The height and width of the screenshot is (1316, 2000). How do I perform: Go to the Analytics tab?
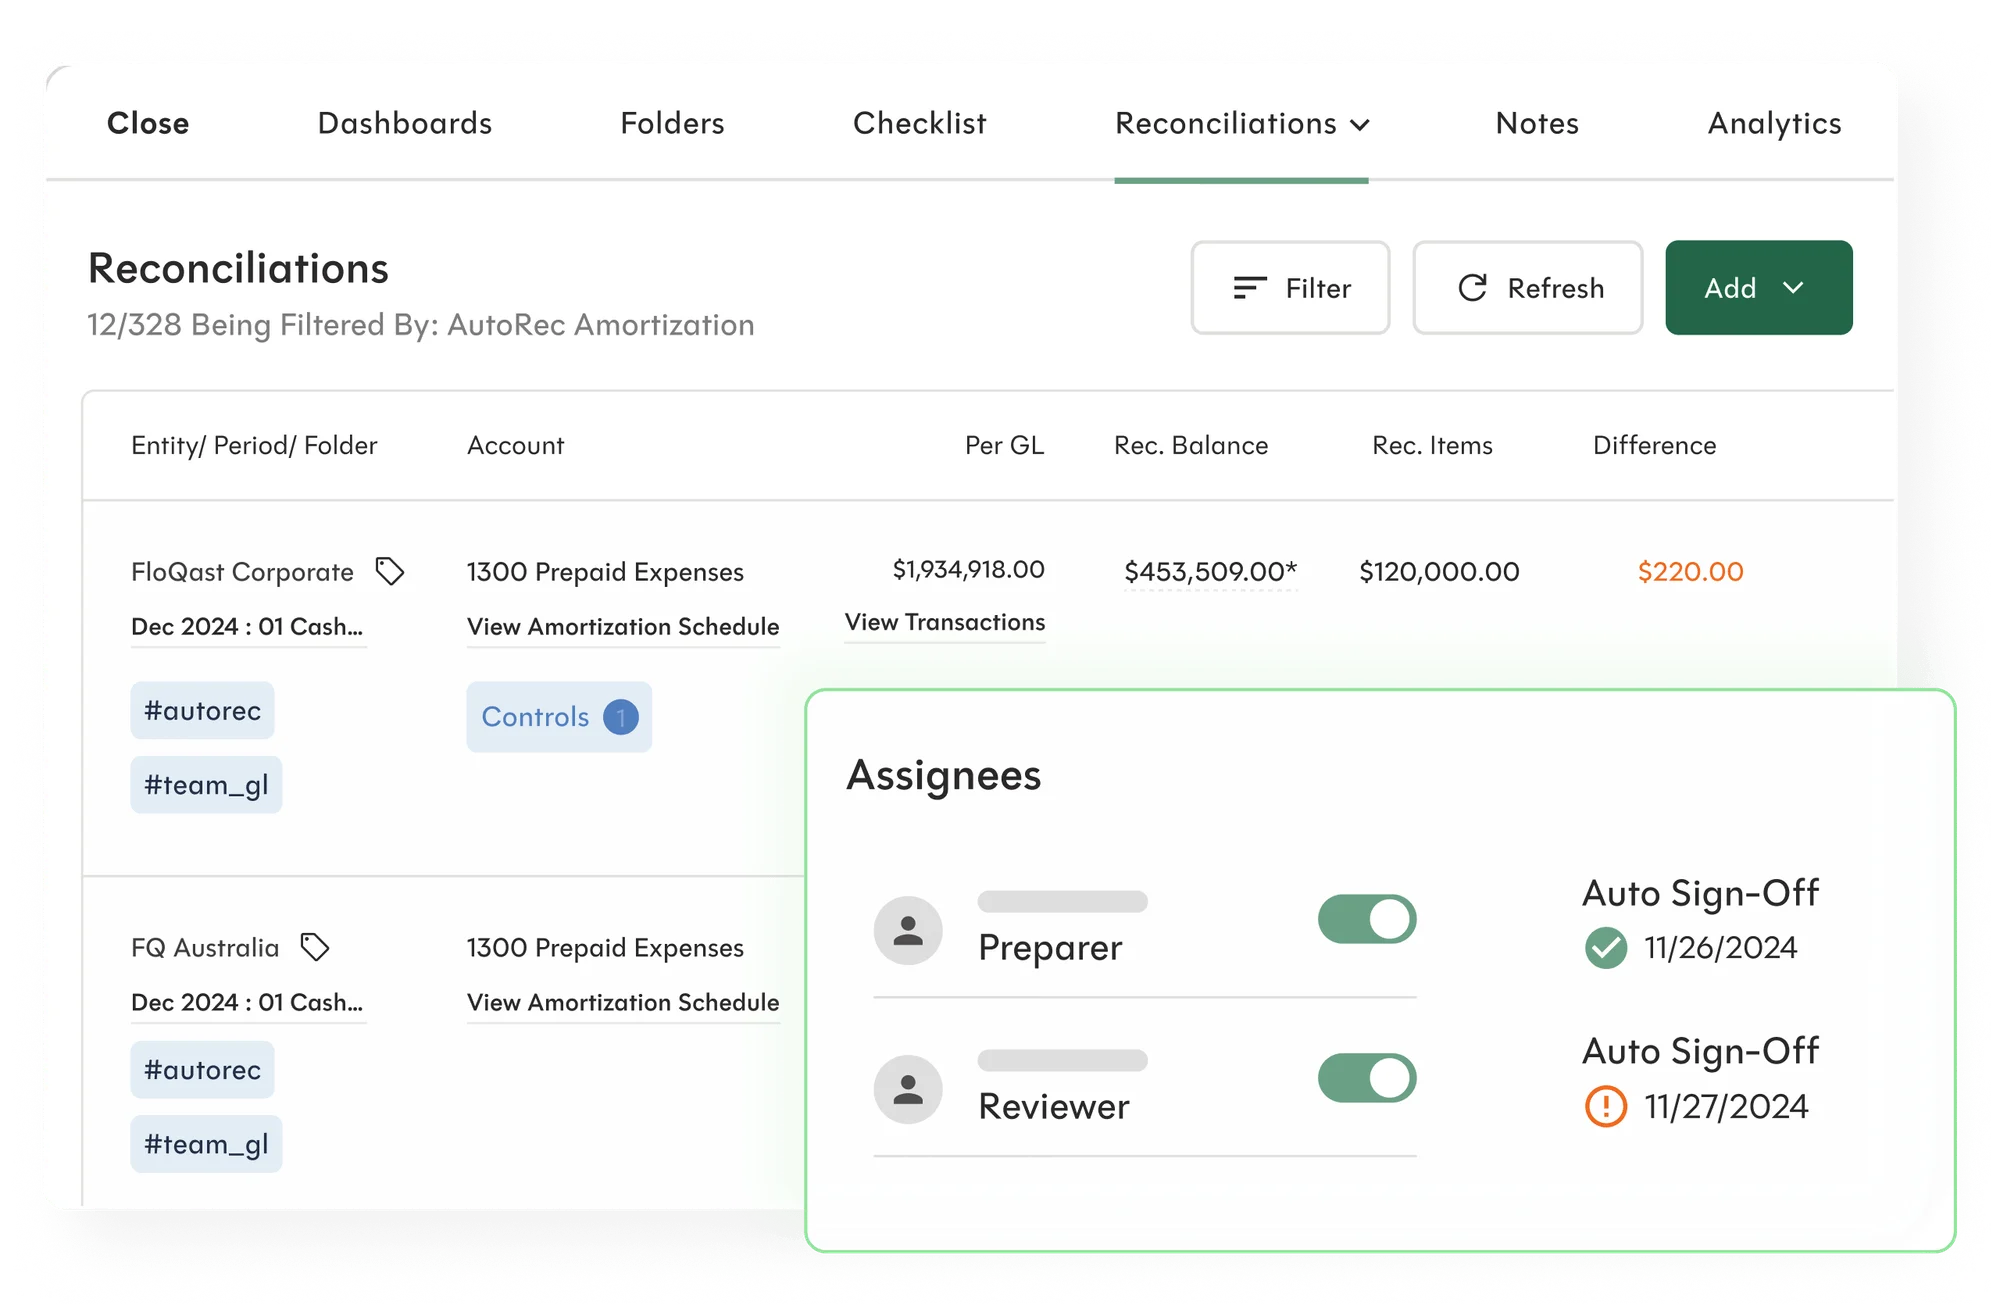(x=1774, y=123)
